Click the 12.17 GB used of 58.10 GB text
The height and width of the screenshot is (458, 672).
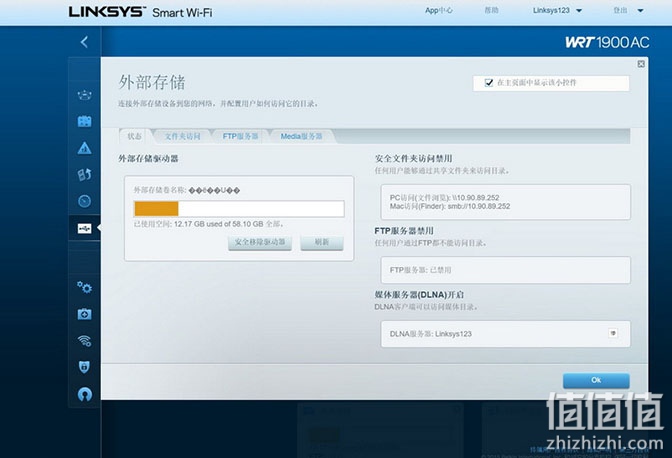pyautogui.click(x=219, y=224)
